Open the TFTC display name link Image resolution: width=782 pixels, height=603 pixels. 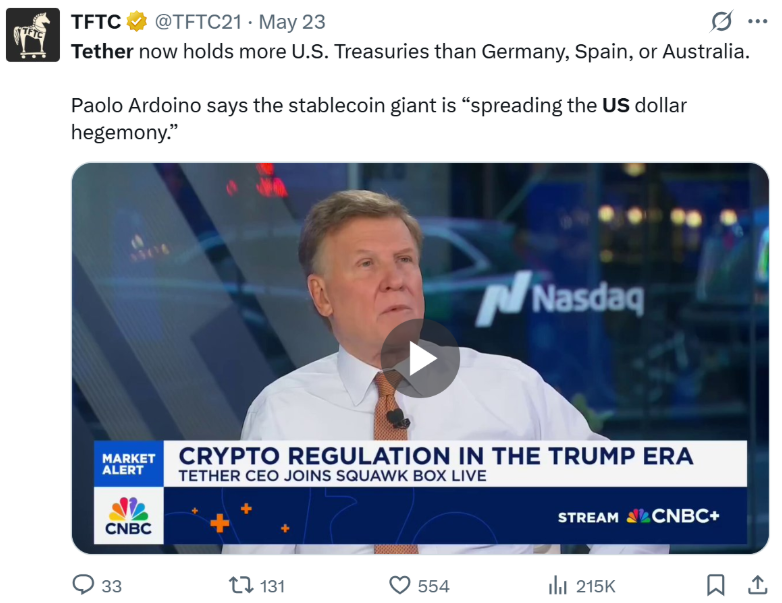point(94,22)
